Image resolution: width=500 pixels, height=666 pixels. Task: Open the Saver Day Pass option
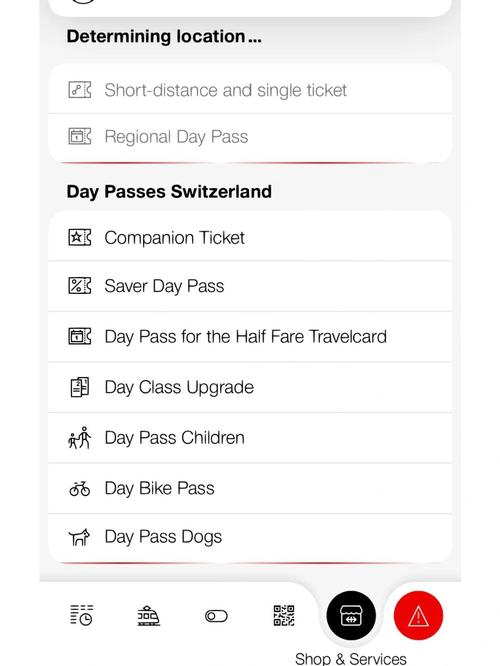250,286
